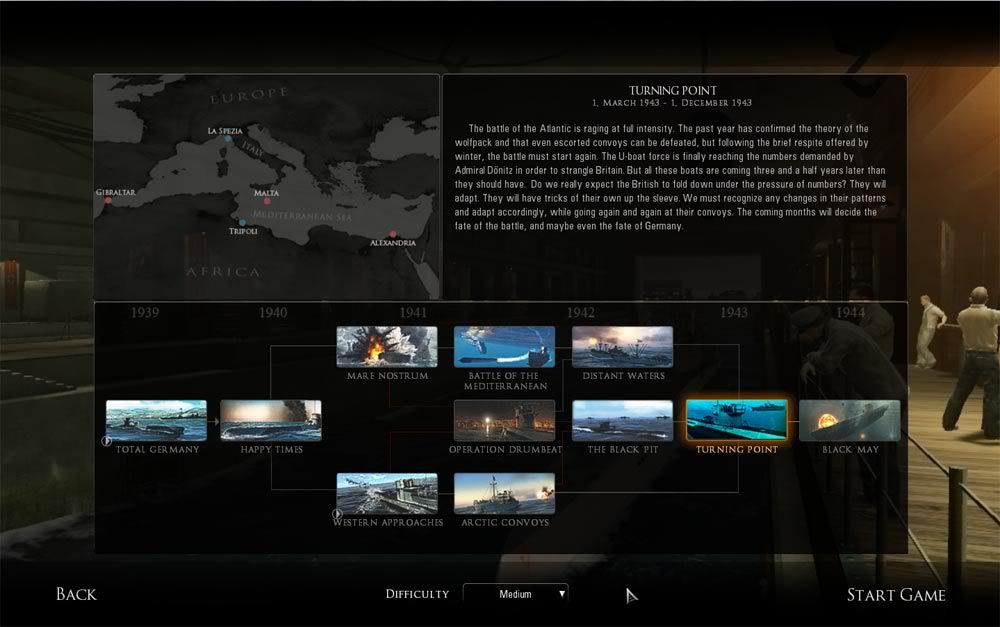Start Game with the selected campaign
The height and width of the screenshot is (627, 1000).
coord(896,595)
